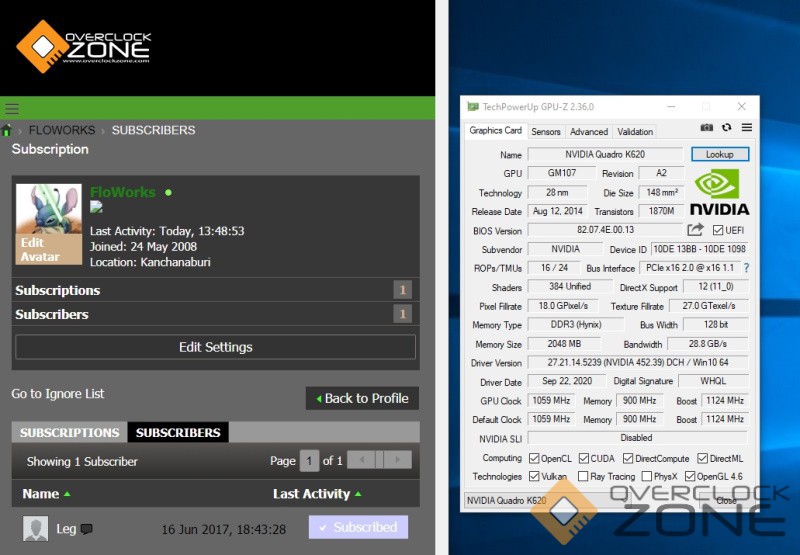Go to next page arrow
Viewport: 800px width, 555px height.
tap(397, 460)
